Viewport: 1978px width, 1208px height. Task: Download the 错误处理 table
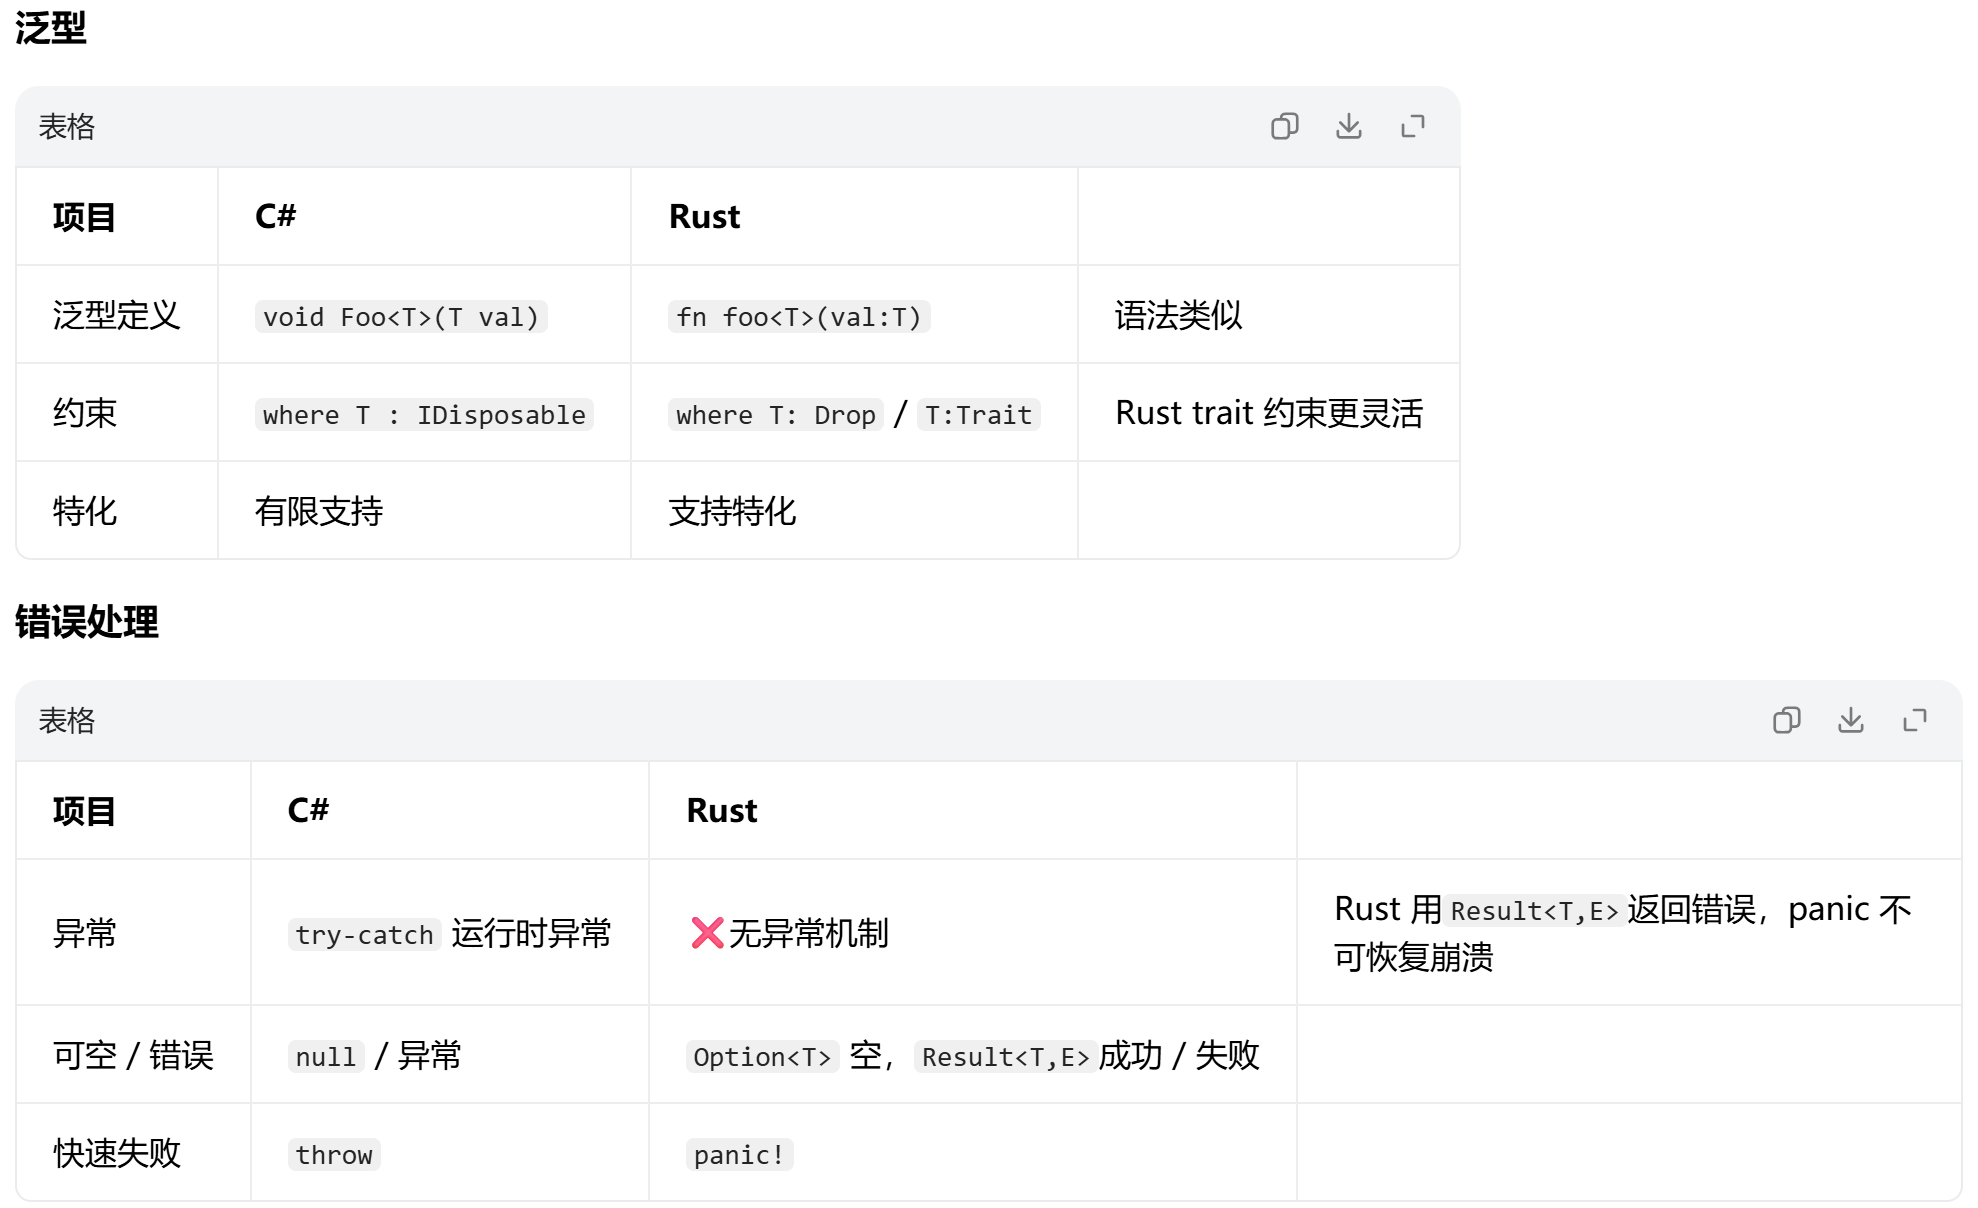point(1850,720)
